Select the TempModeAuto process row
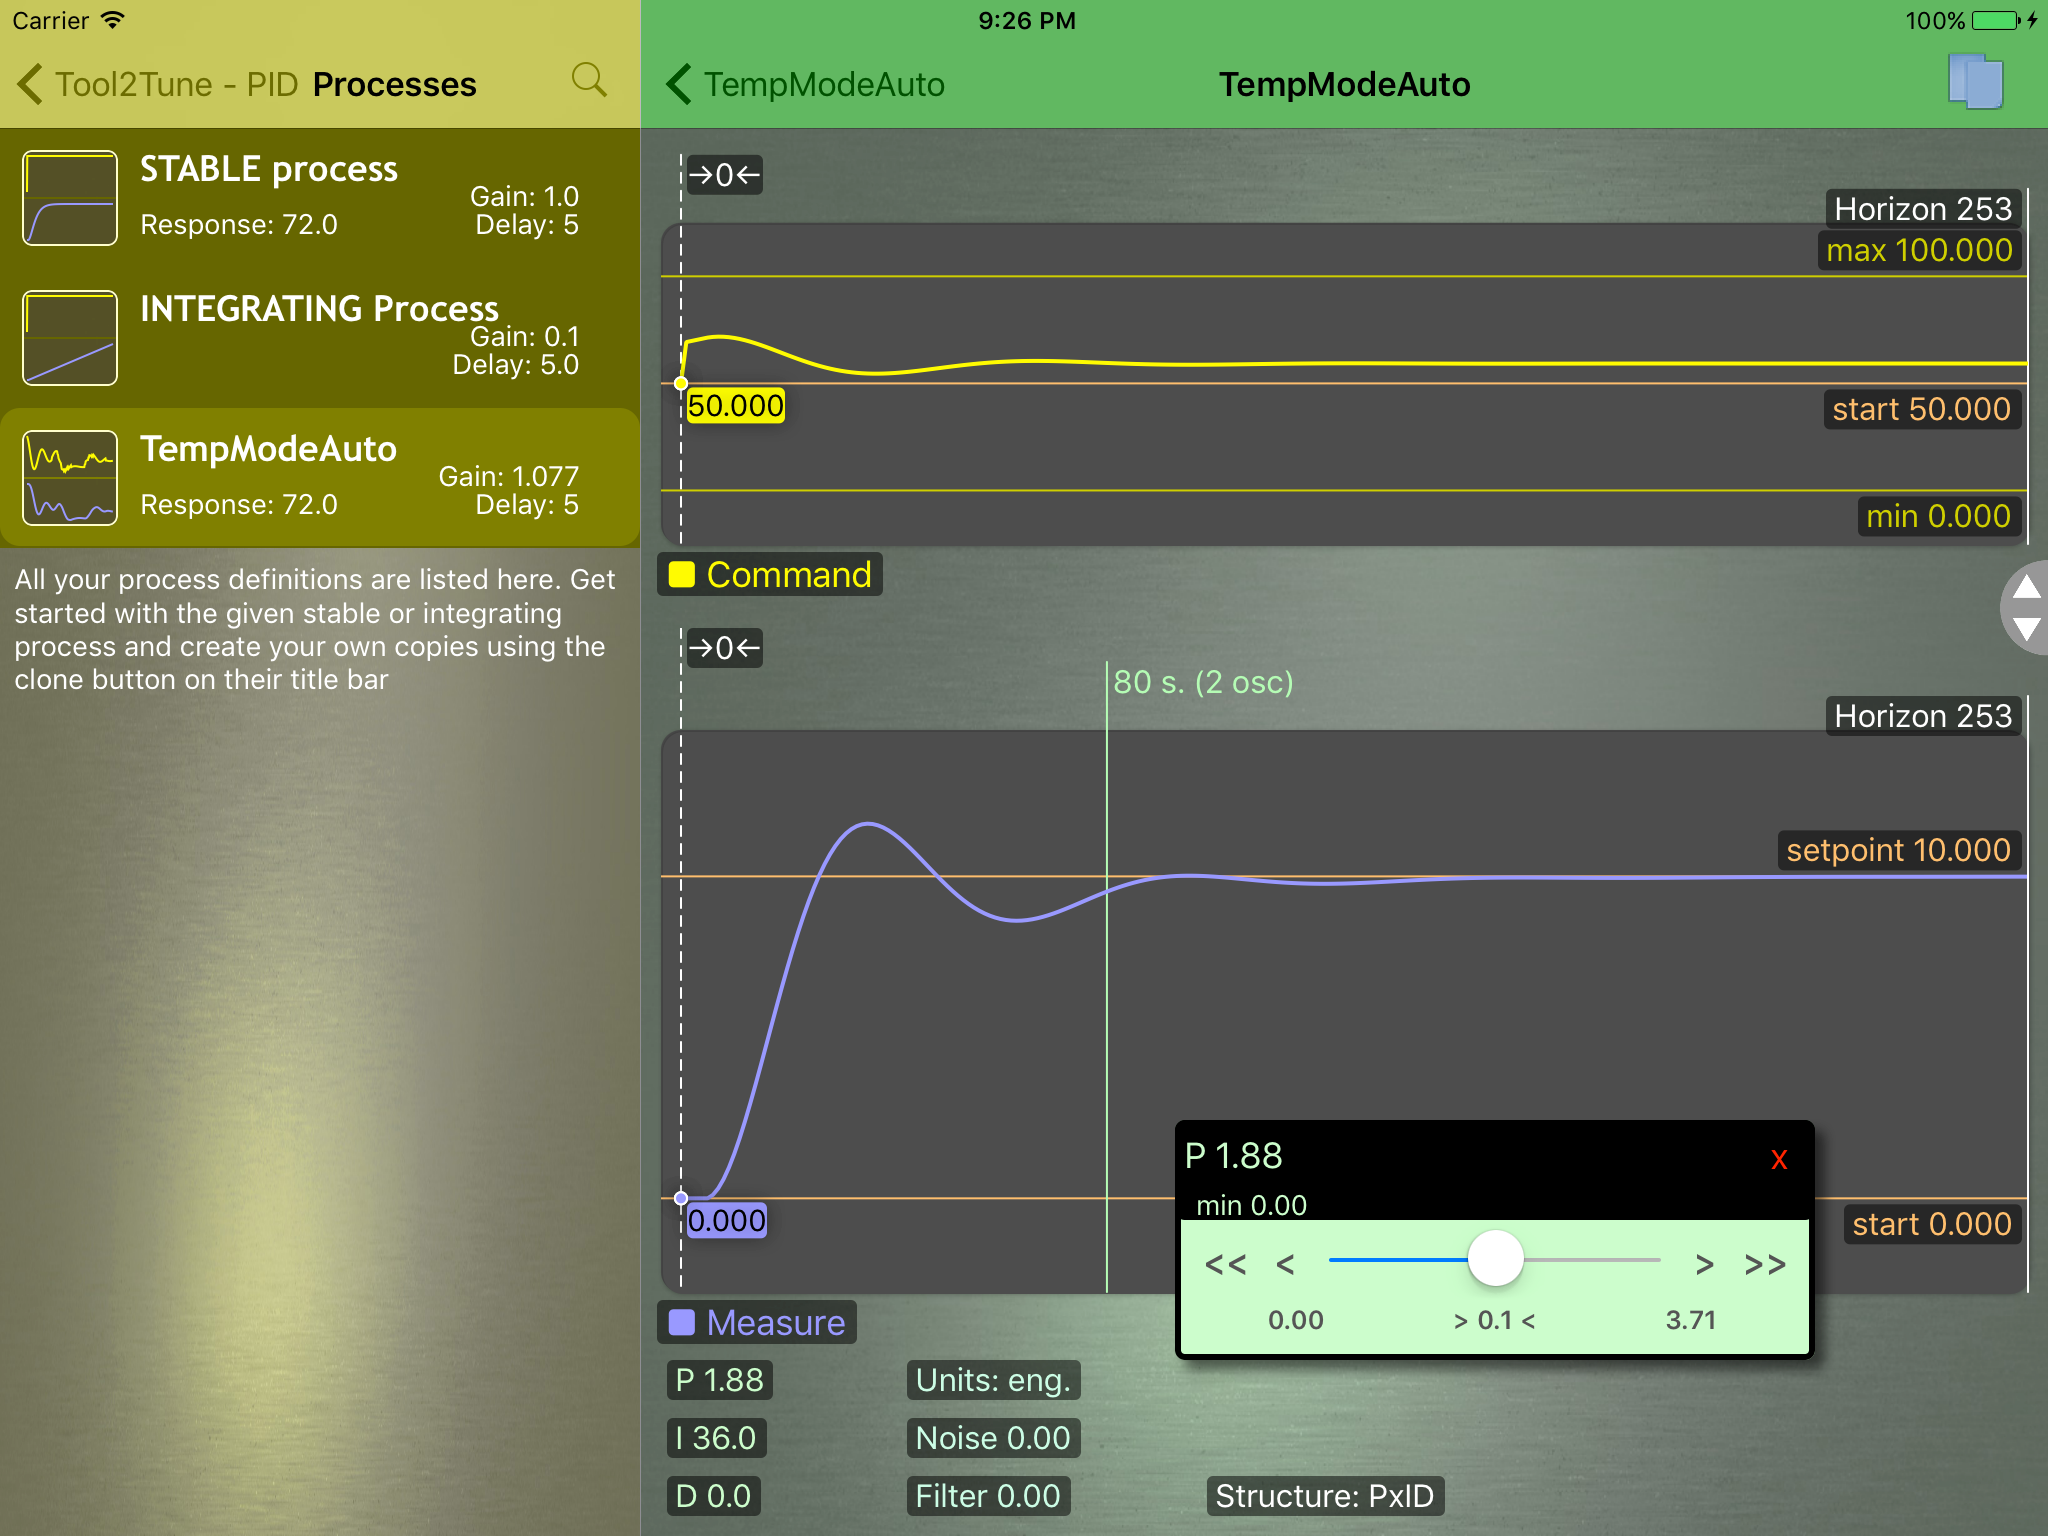 (320, 478)
